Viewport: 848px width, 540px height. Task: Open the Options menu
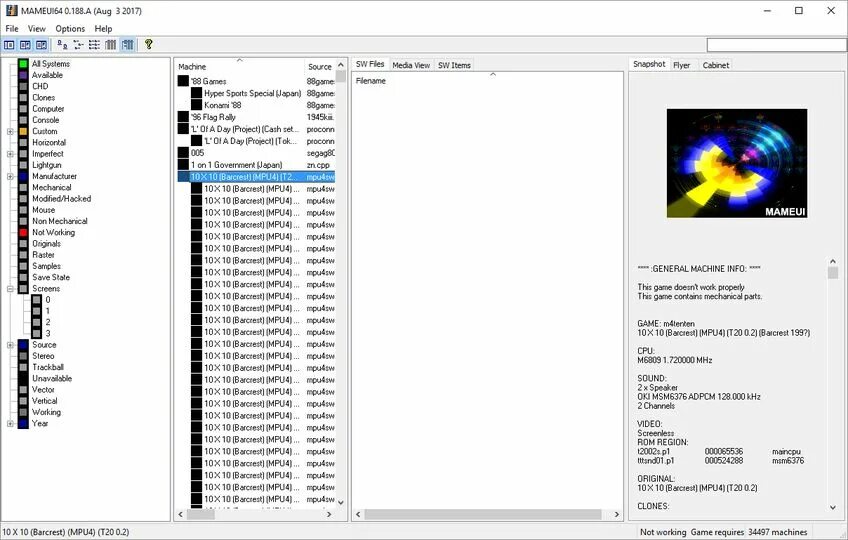70,29
